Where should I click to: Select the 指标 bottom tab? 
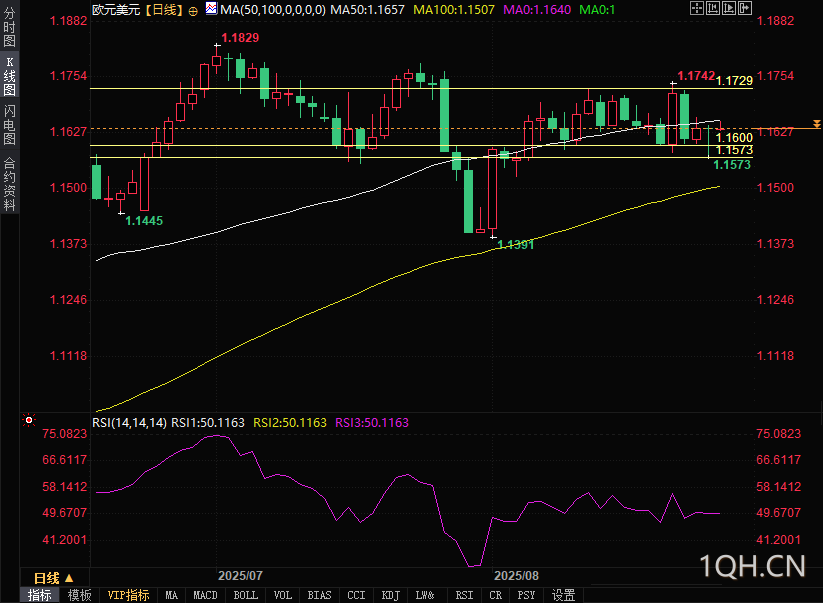click(x=39, y=595)
